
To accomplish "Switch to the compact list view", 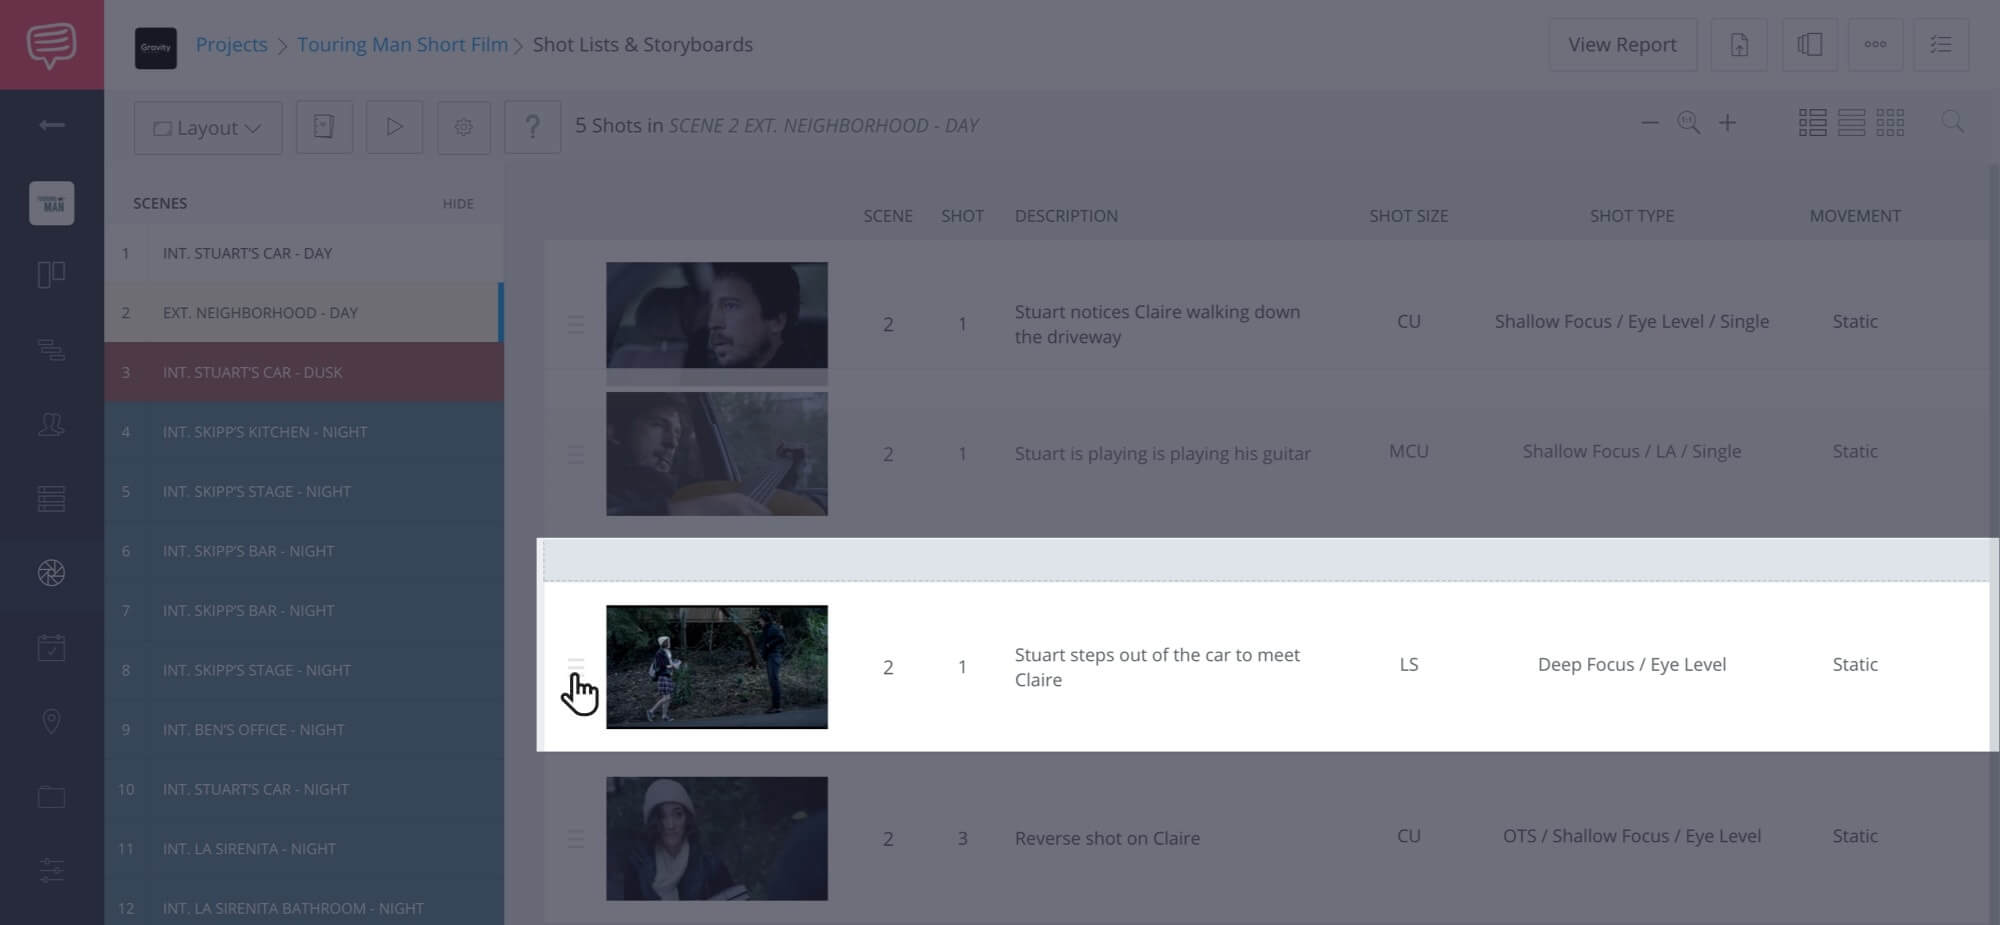I will [x=1851, y=123].
